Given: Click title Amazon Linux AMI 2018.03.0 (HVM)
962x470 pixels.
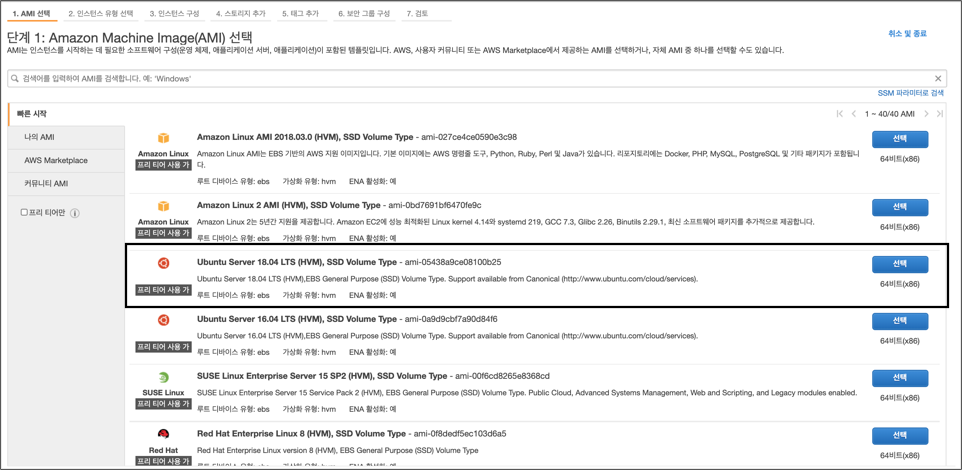Looking at the screenshot, I should (x=305, y=136).
